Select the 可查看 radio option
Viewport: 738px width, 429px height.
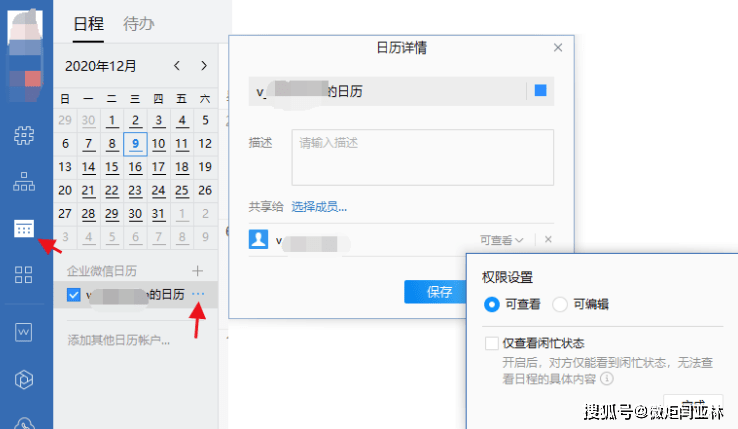(491, 304)
